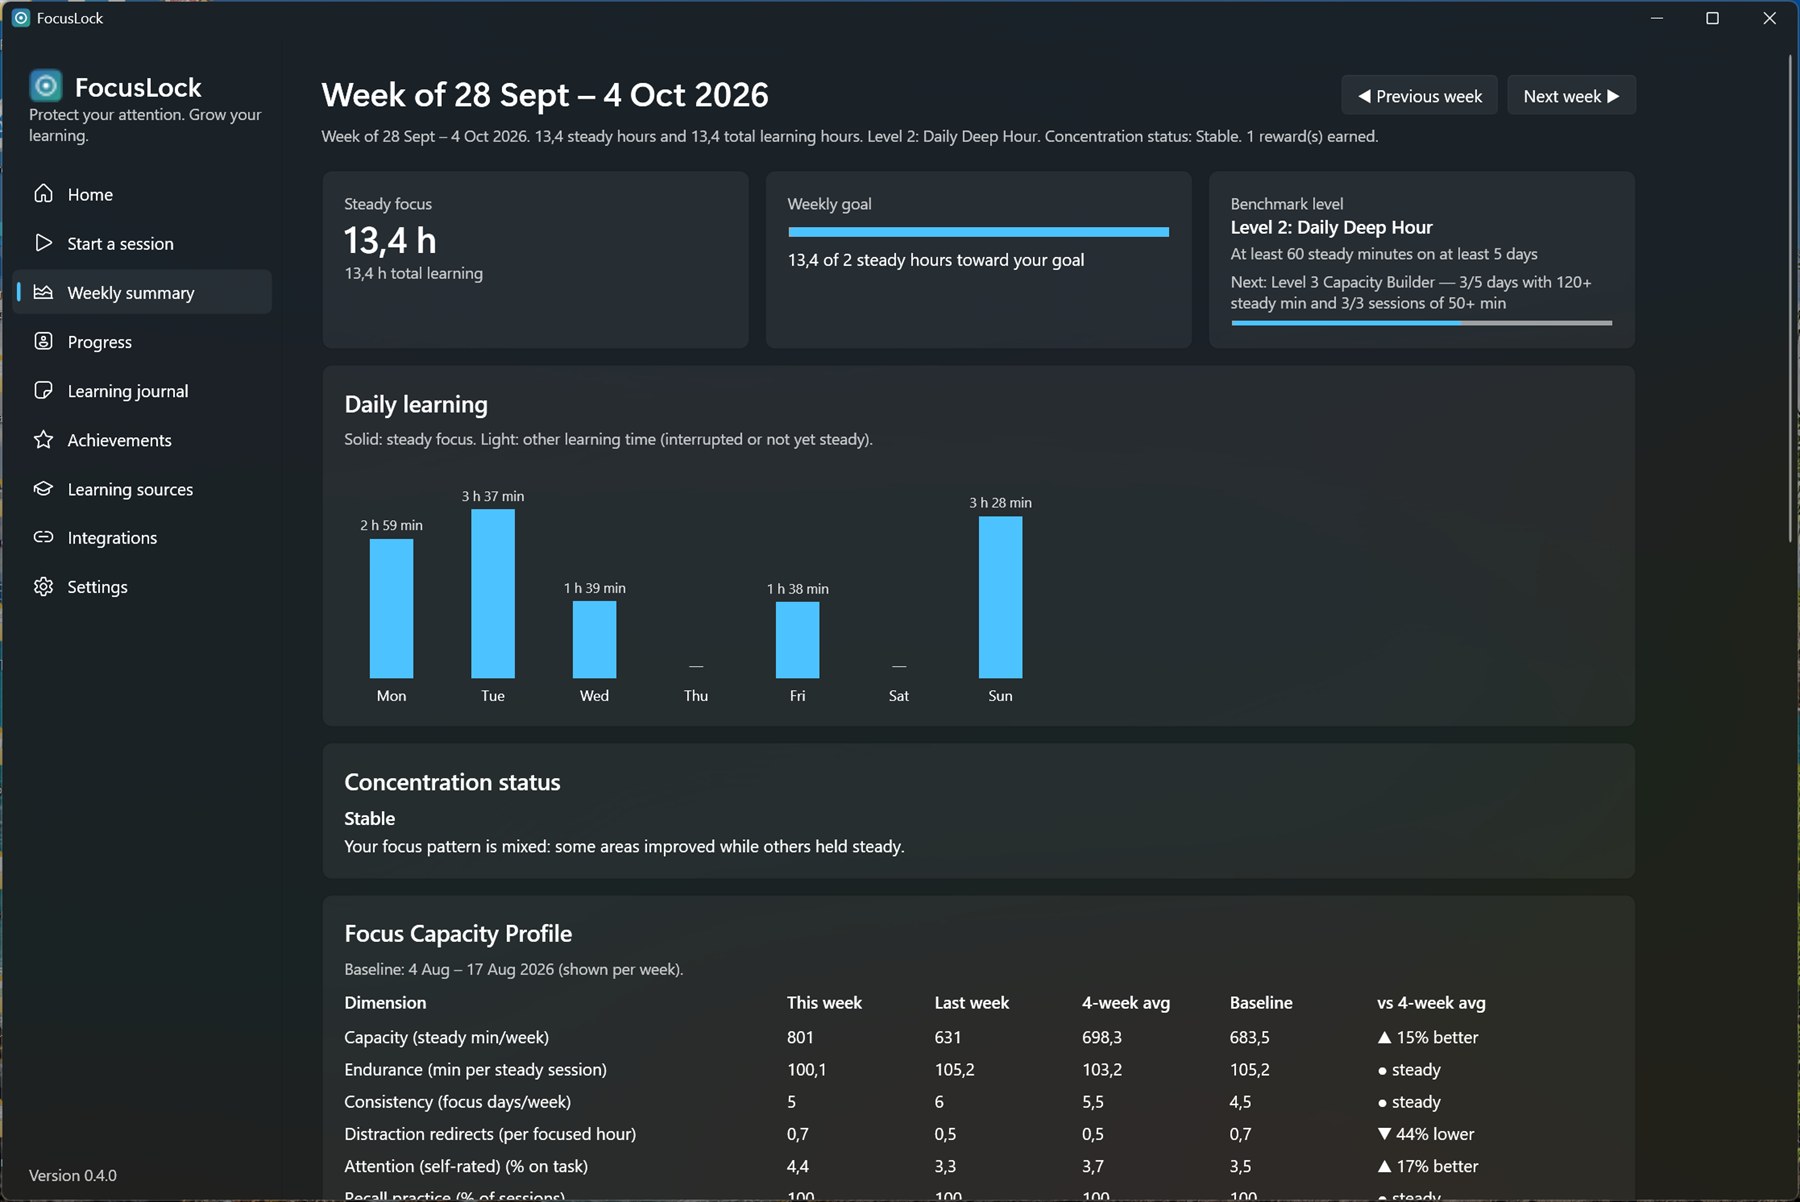Click the Learning sources graduation cap icon

[43, 488]
